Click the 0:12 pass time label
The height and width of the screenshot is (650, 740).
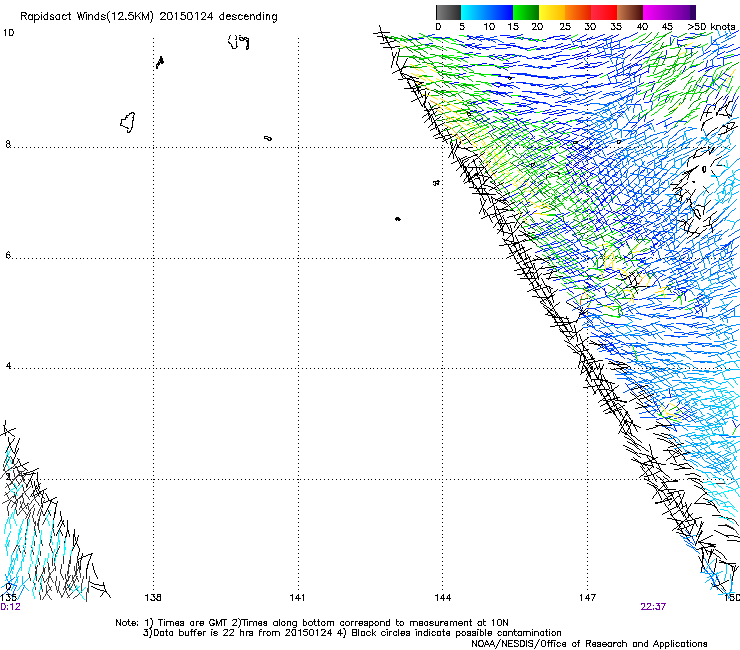10,607
